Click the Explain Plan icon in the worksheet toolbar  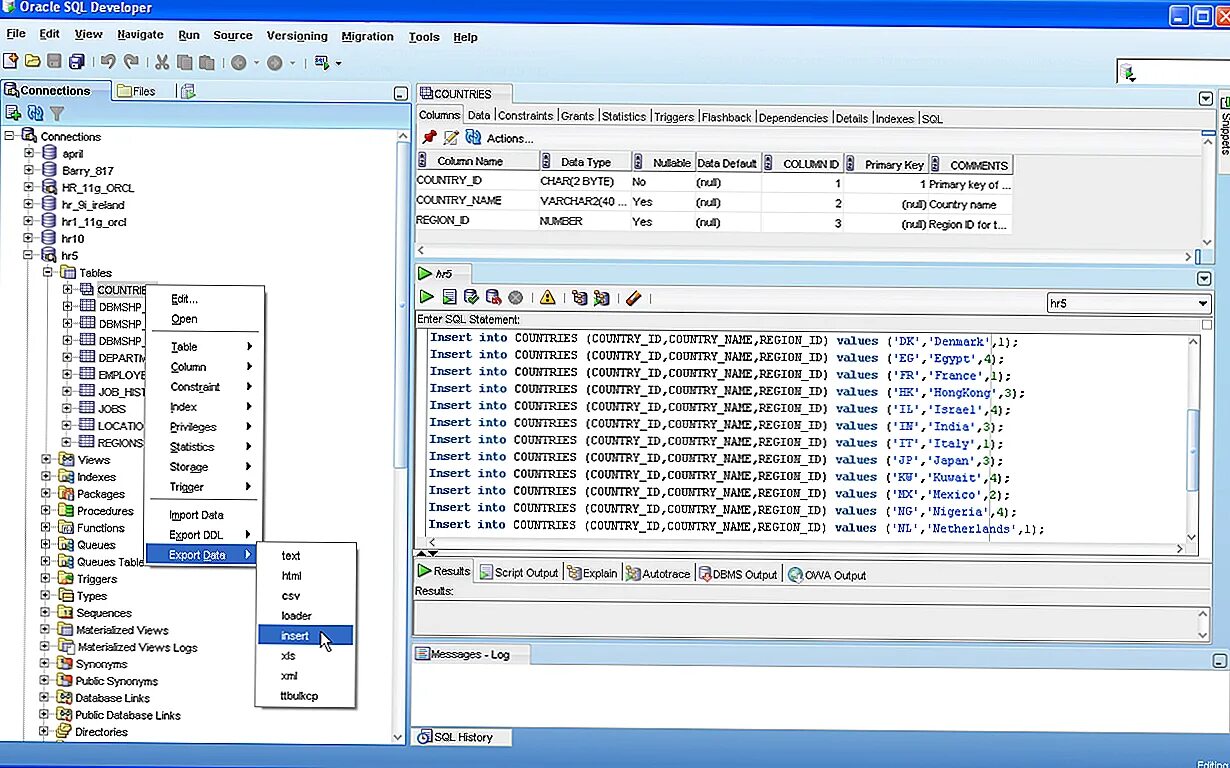579,297
